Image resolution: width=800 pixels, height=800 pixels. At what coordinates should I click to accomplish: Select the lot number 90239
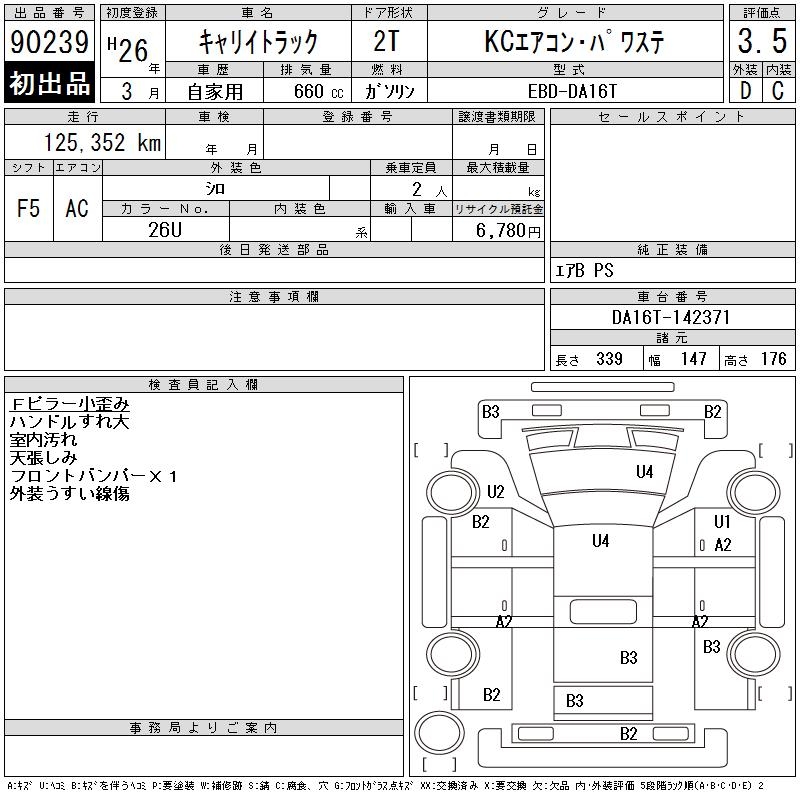coord(49,43)
